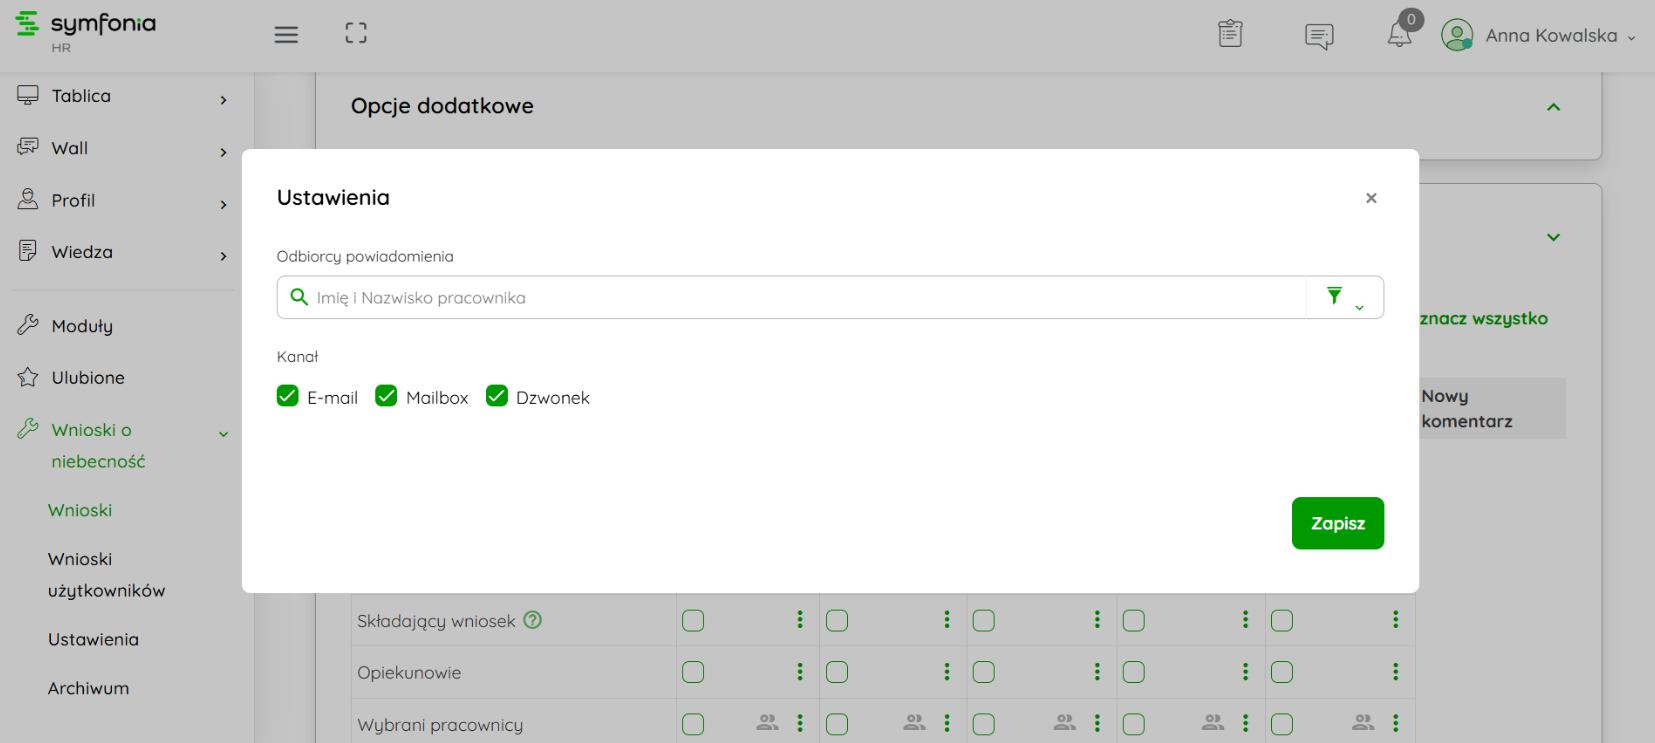Open Wnioski użytkowników link
1655x743 pixels.
click(x=106, y=575)
